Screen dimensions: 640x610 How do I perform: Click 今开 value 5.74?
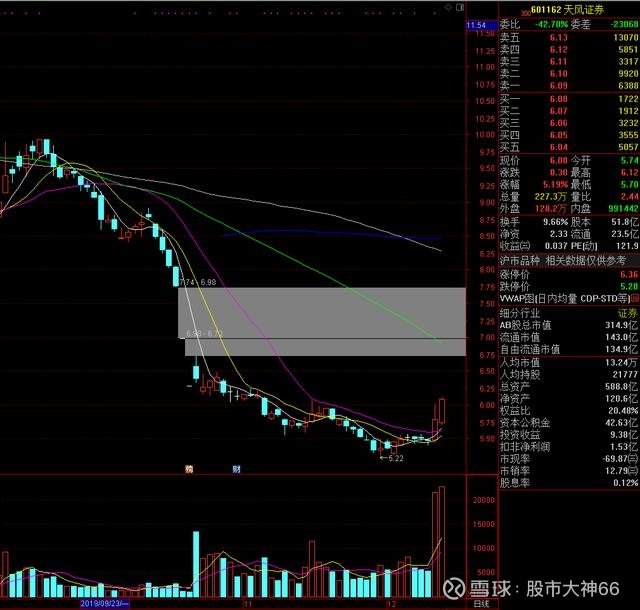[x=629, y=160]
